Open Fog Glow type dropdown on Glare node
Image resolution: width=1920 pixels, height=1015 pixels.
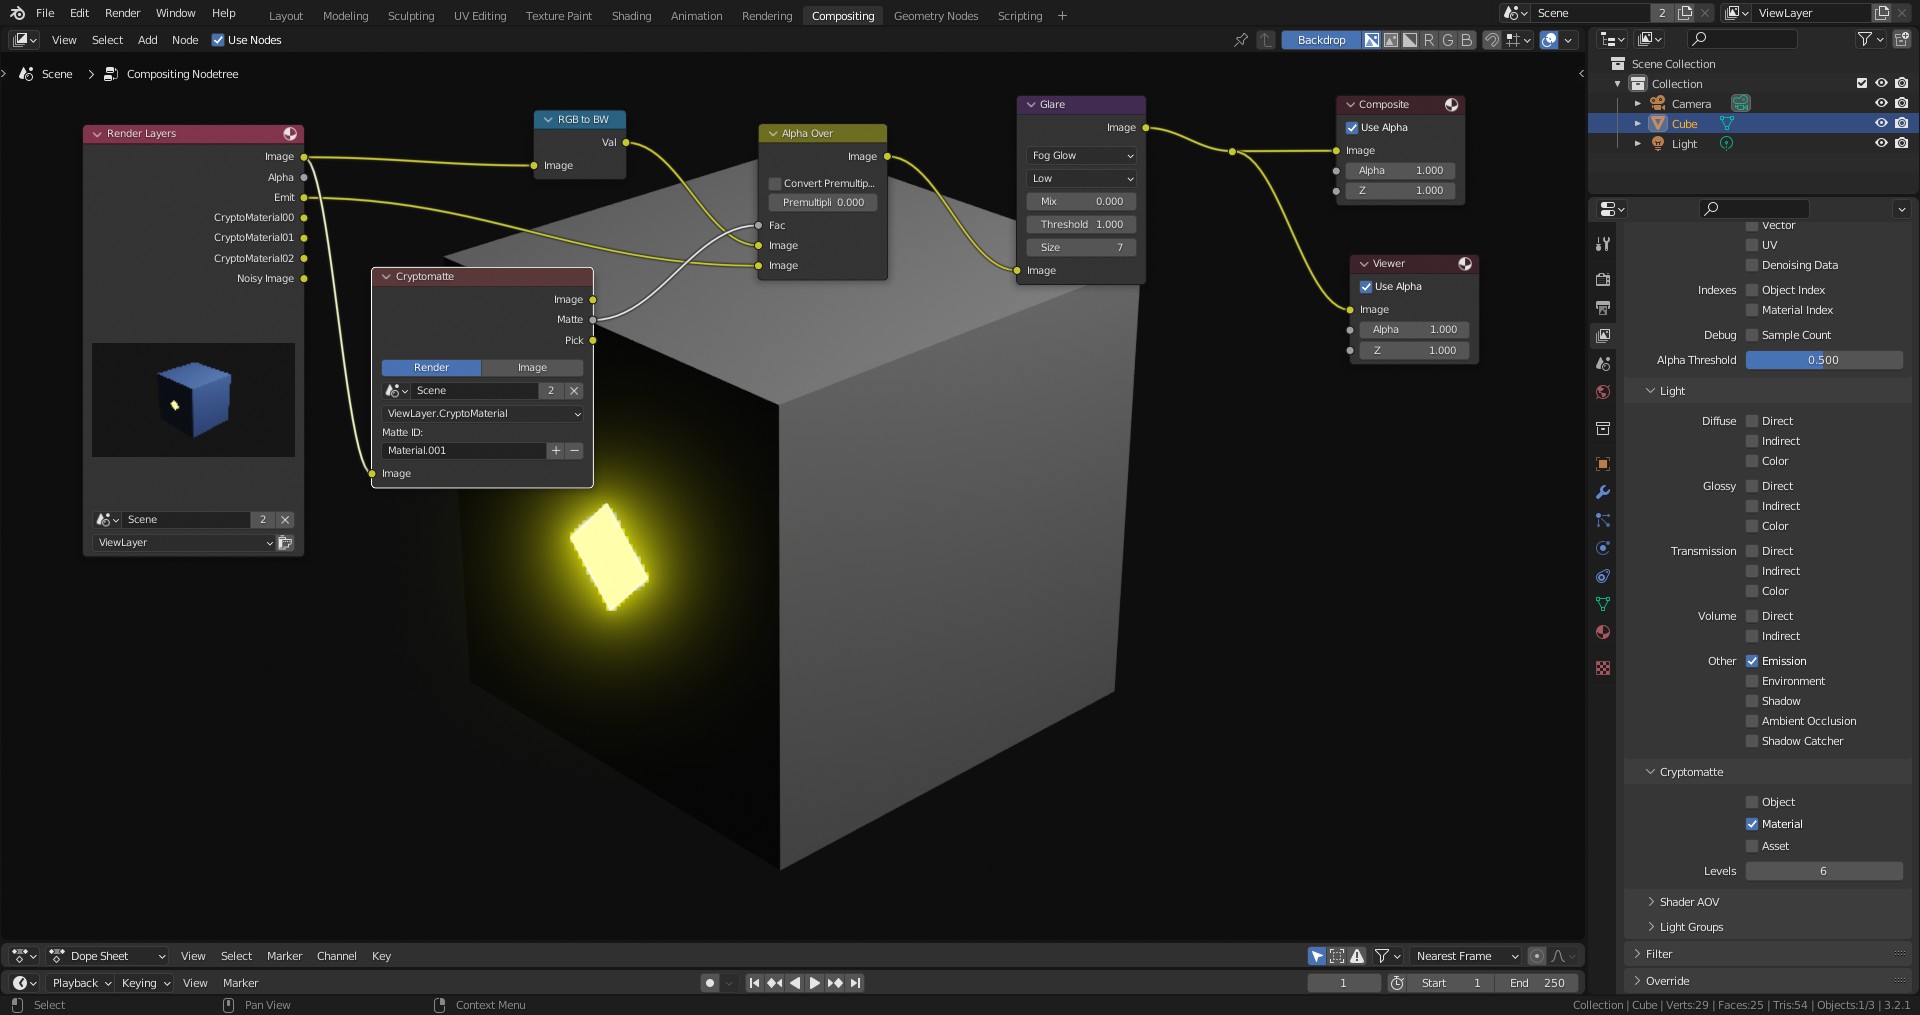tap(1082, 156)
